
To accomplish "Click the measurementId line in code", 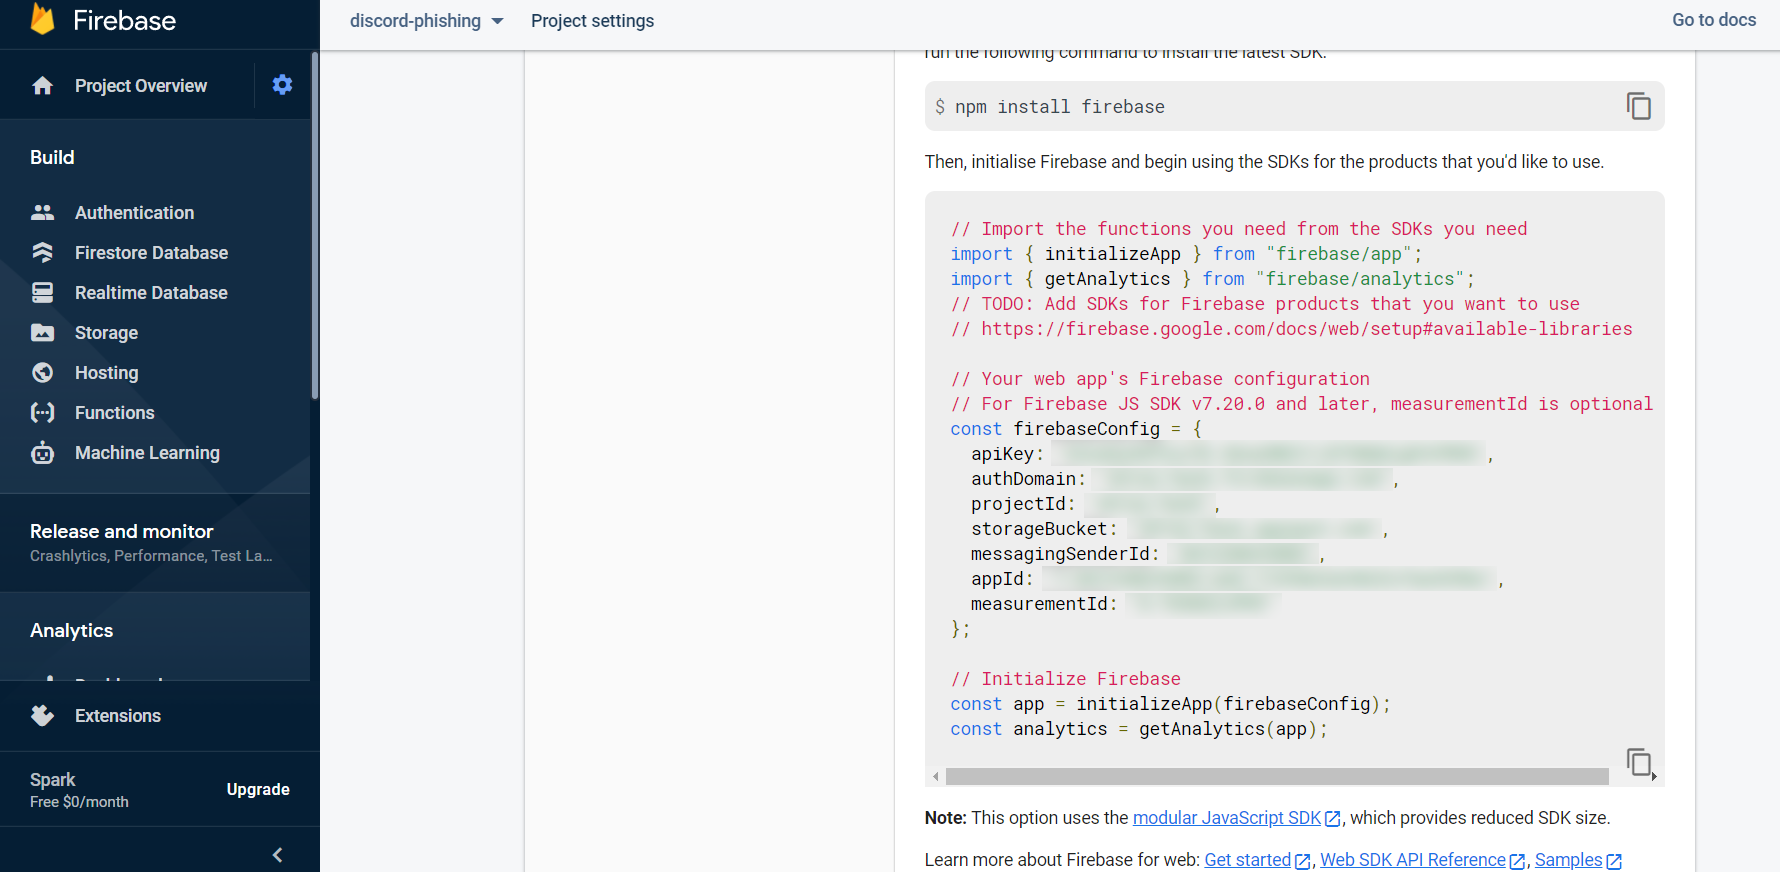I will [x=1124, y=604].
